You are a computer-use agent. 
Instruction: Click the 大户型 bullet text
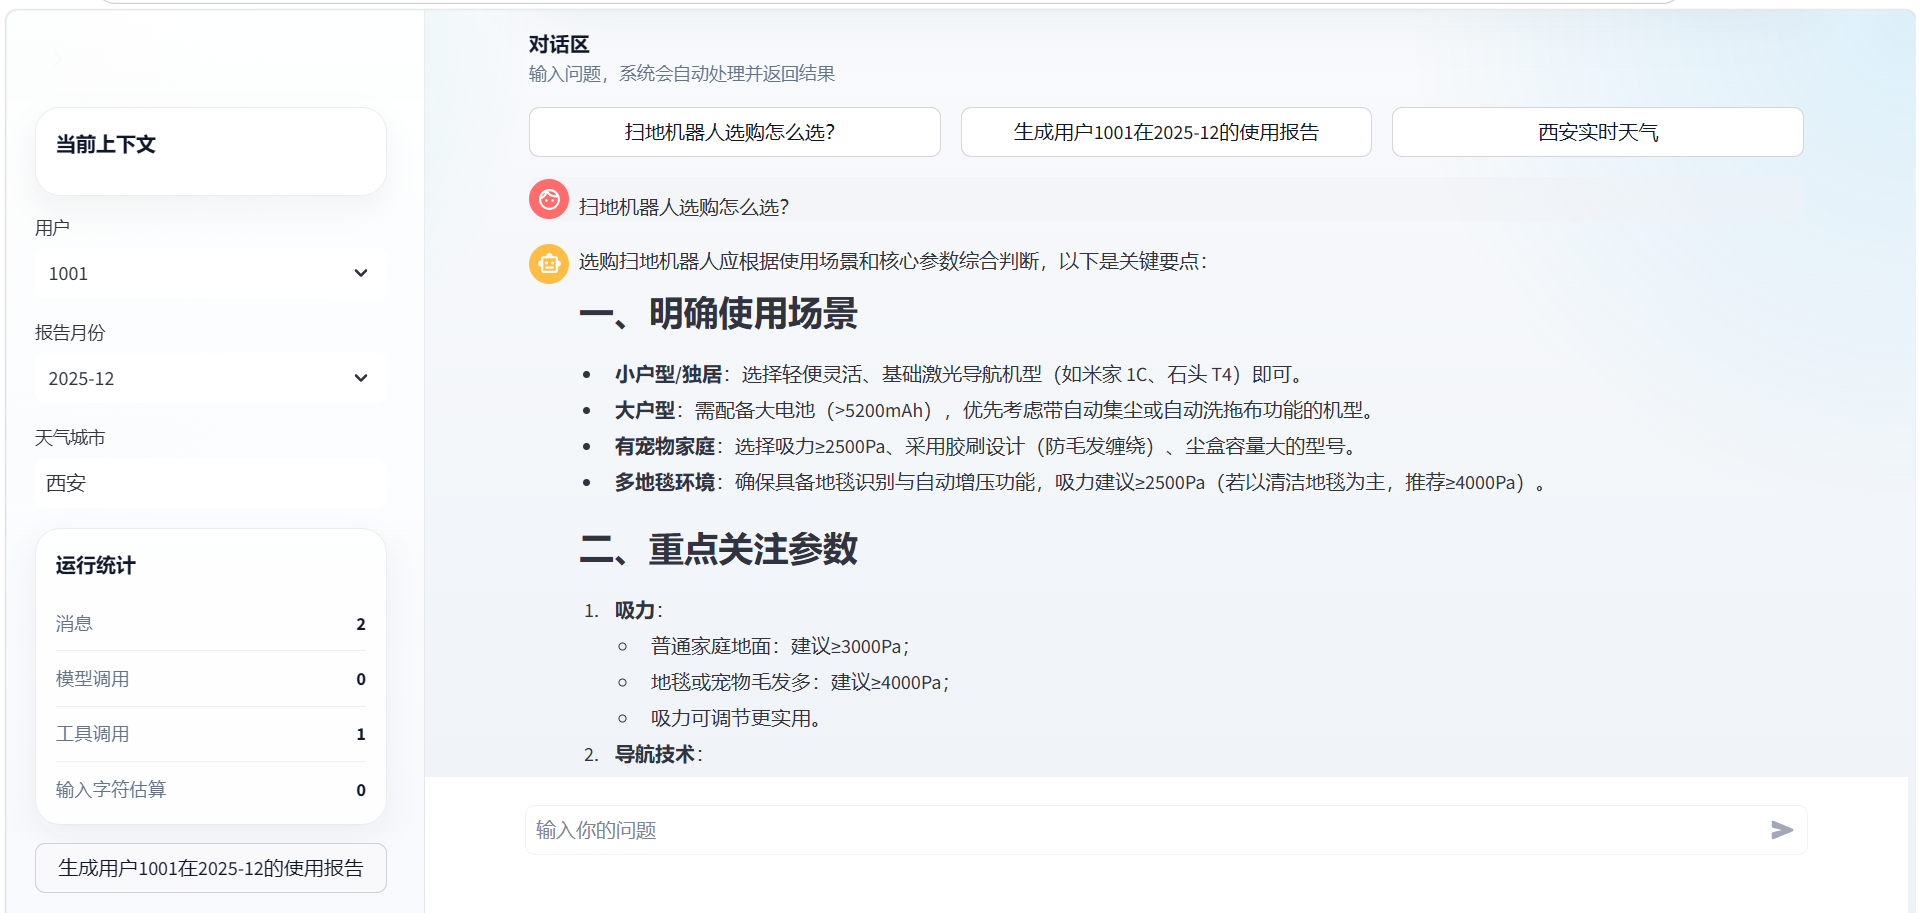(x=997, y=410)
